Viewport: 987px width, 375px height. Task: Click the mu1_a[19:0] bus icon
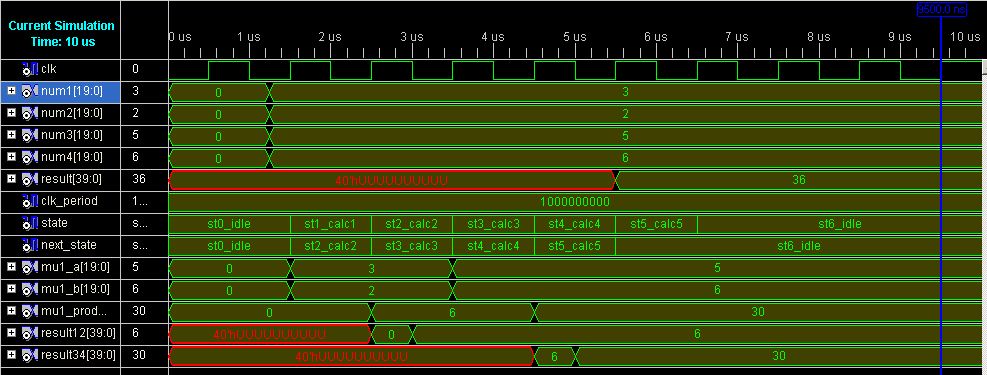tap(30, 267)
